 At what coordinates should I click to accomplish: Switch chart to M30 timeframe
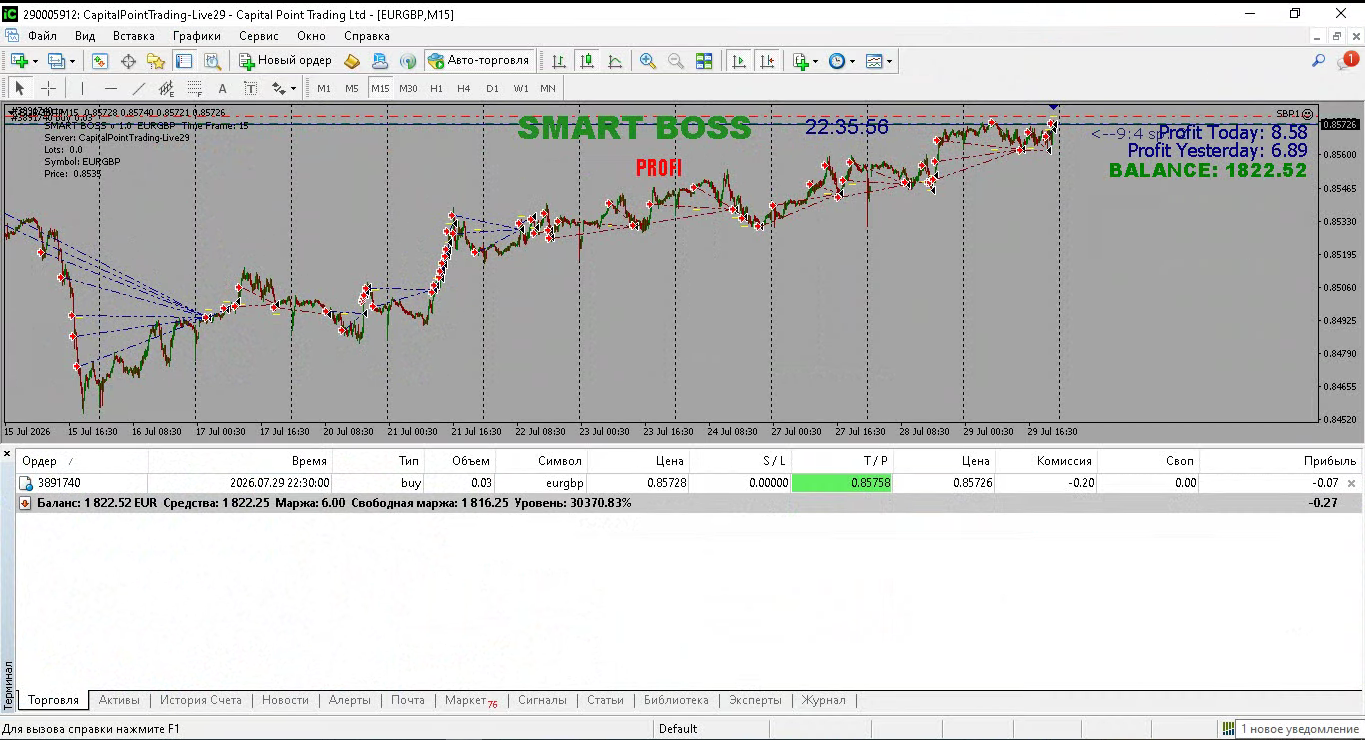[408, 88]
